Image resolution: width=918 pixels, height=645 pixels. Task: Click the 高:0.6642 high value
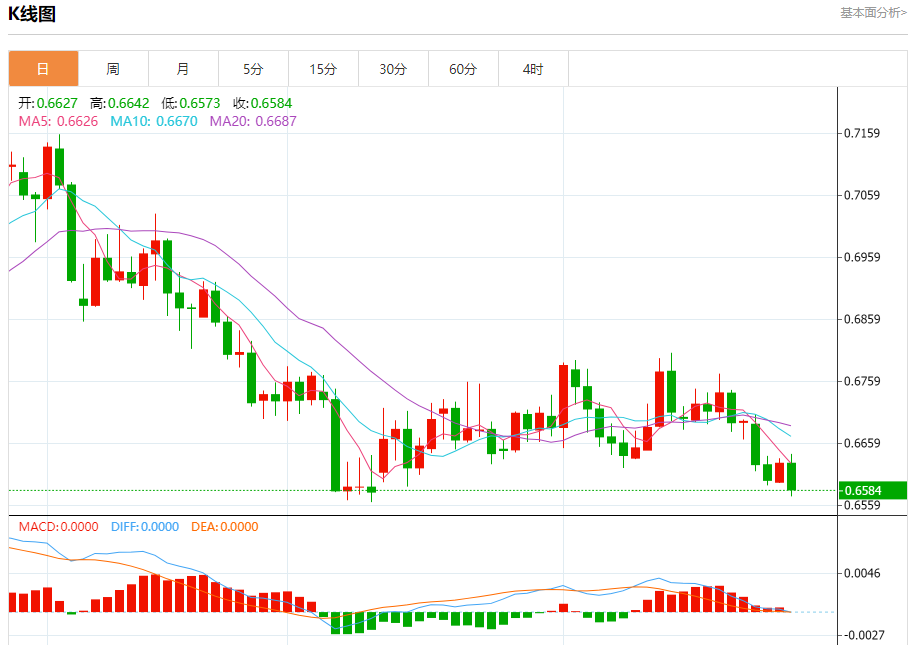click(x=119, y=103)
